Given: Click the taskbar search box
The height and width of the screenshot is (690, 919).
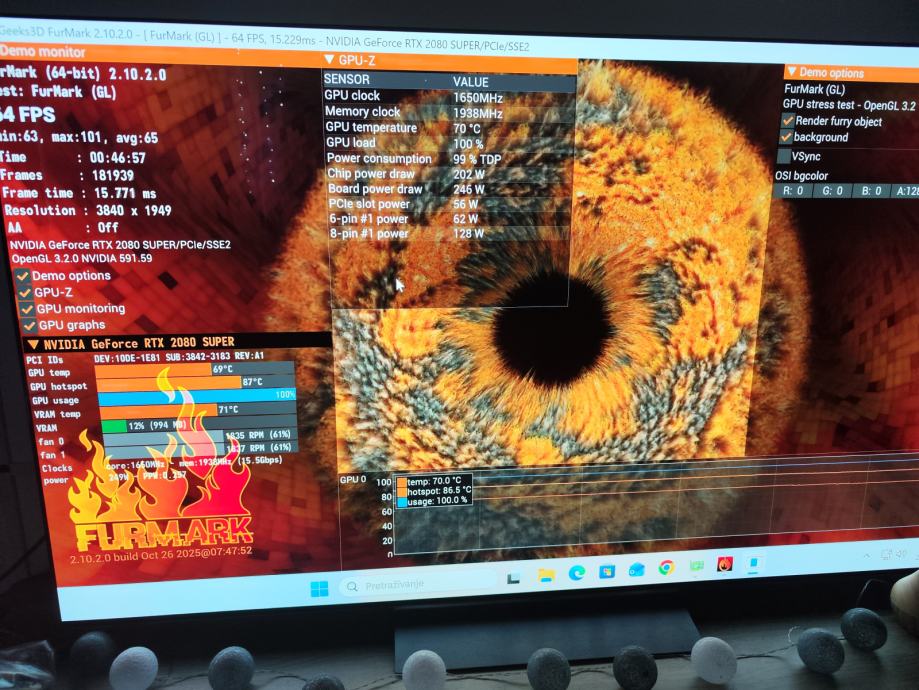Looking at the screenshot, I should pyautogui.click(x=417, y=584).
